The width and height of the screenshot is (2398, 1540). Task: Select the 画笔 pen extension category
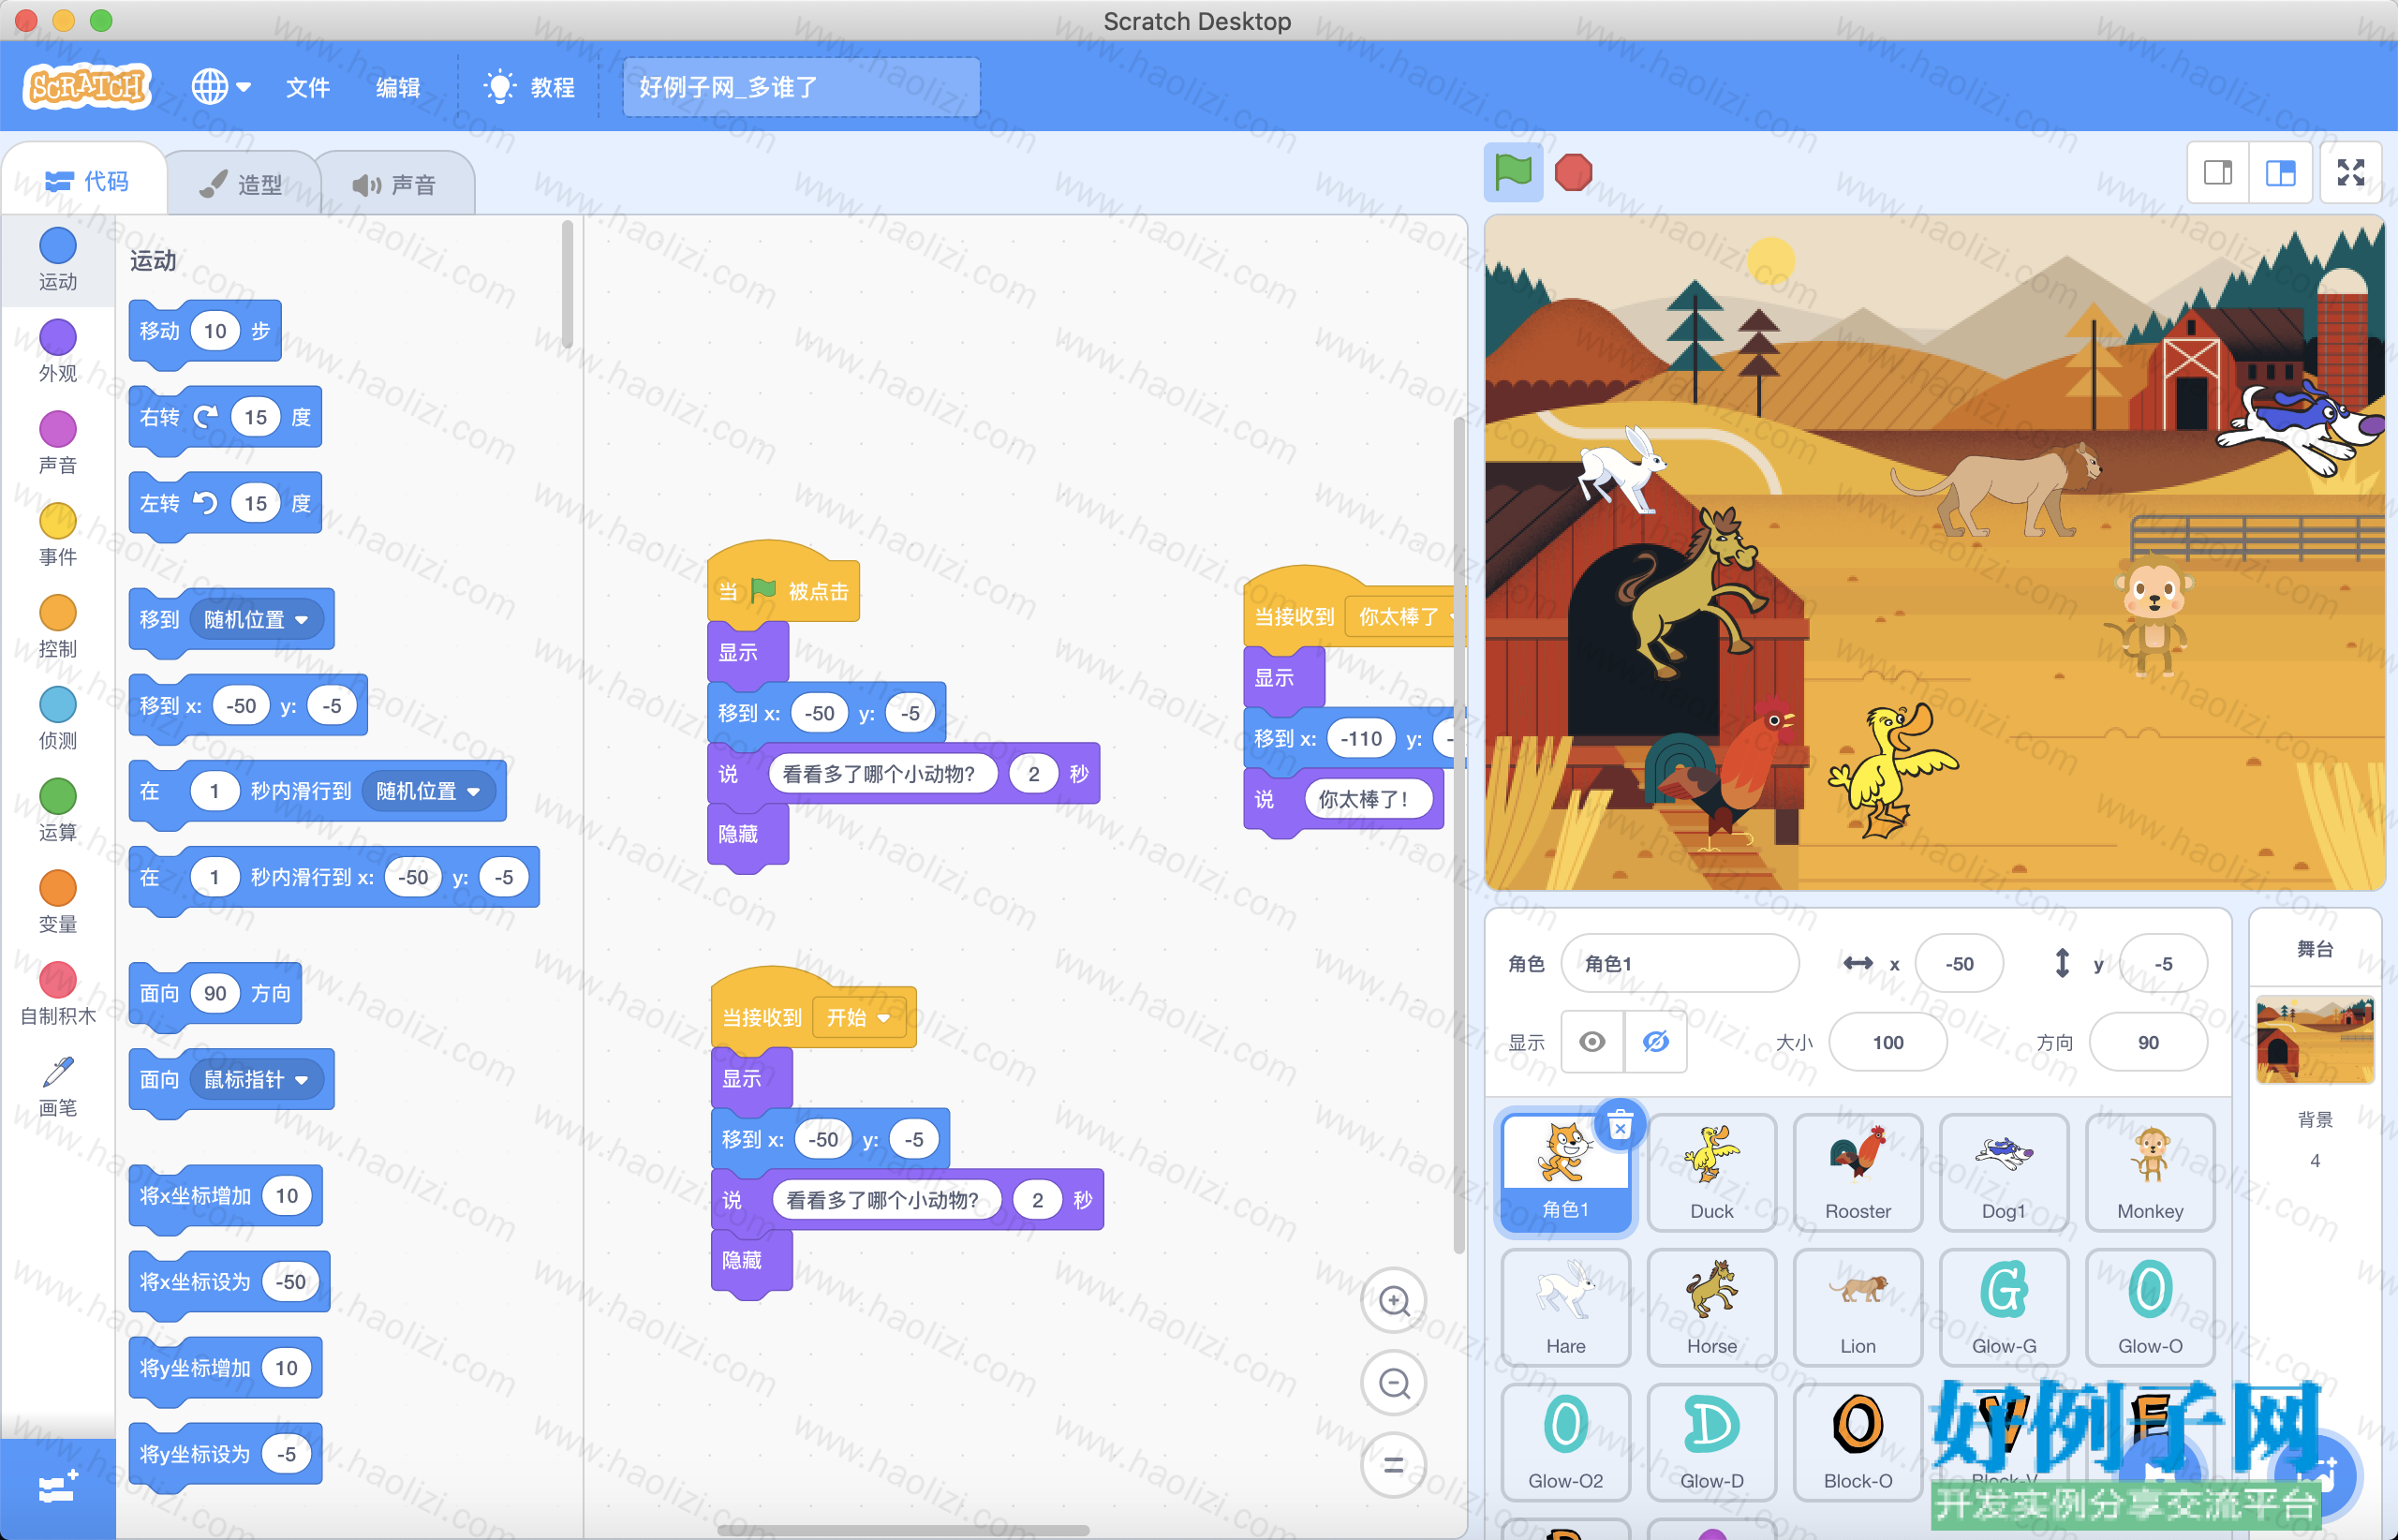click(58, 1087)
